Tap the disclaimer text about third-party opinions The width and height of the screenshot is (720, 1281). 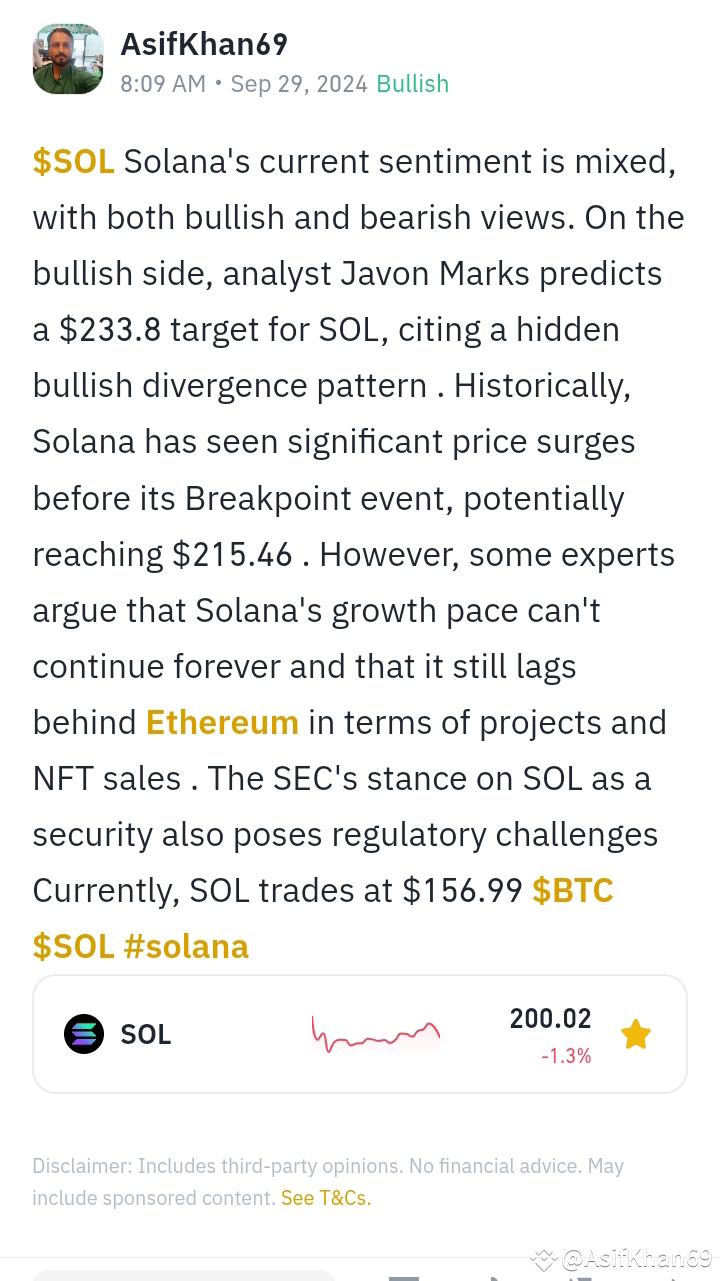pos(328,1181)
